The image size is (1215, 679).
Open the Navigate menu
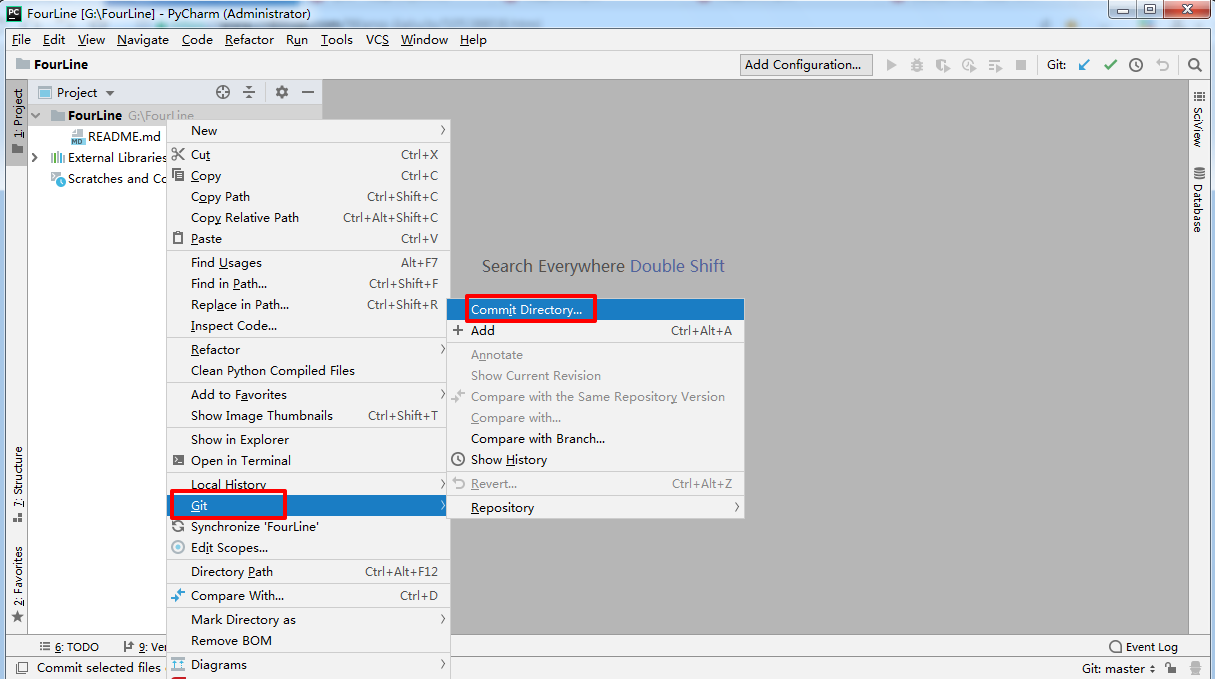coord(143,40)
